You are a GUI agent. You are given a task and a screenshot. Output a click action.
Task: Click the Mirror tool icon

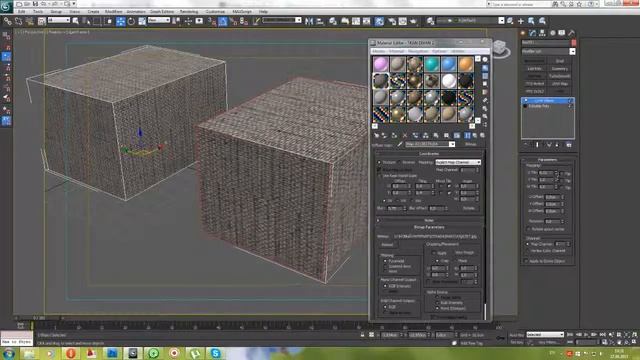tap(309, 21)
